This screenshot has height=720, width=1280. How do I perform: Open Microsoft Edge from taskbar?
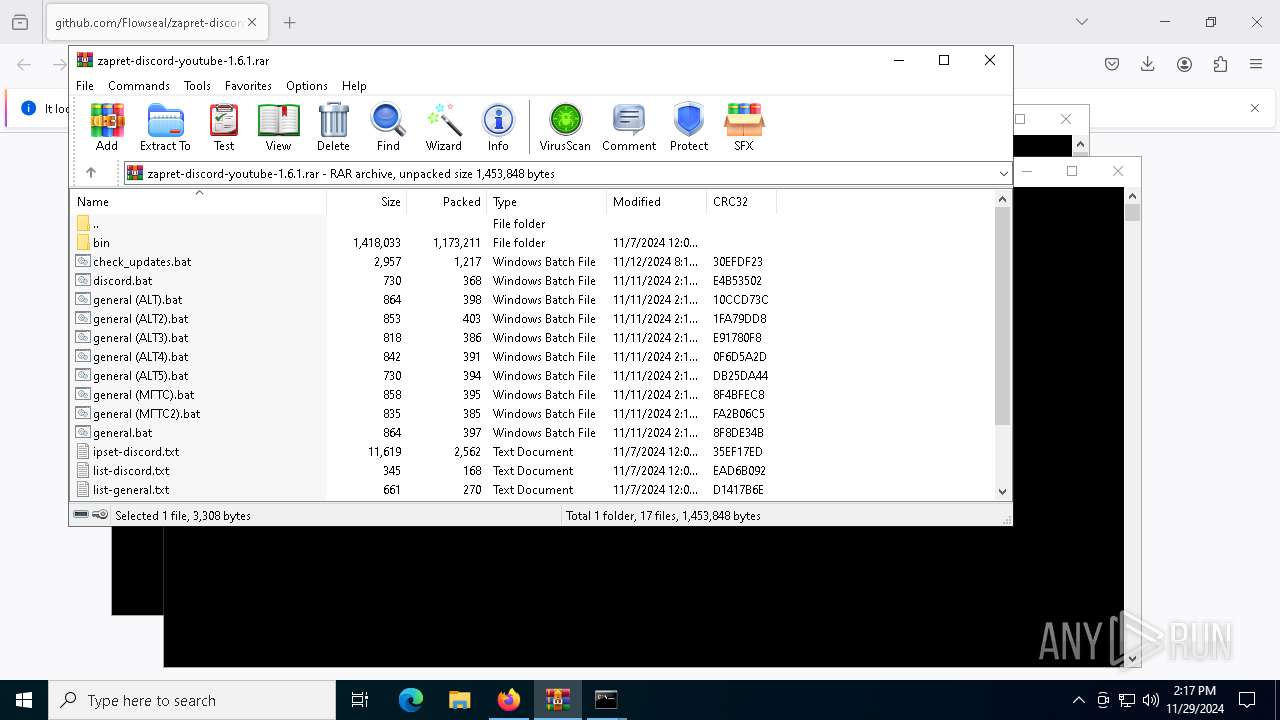(x=411, y=700)
